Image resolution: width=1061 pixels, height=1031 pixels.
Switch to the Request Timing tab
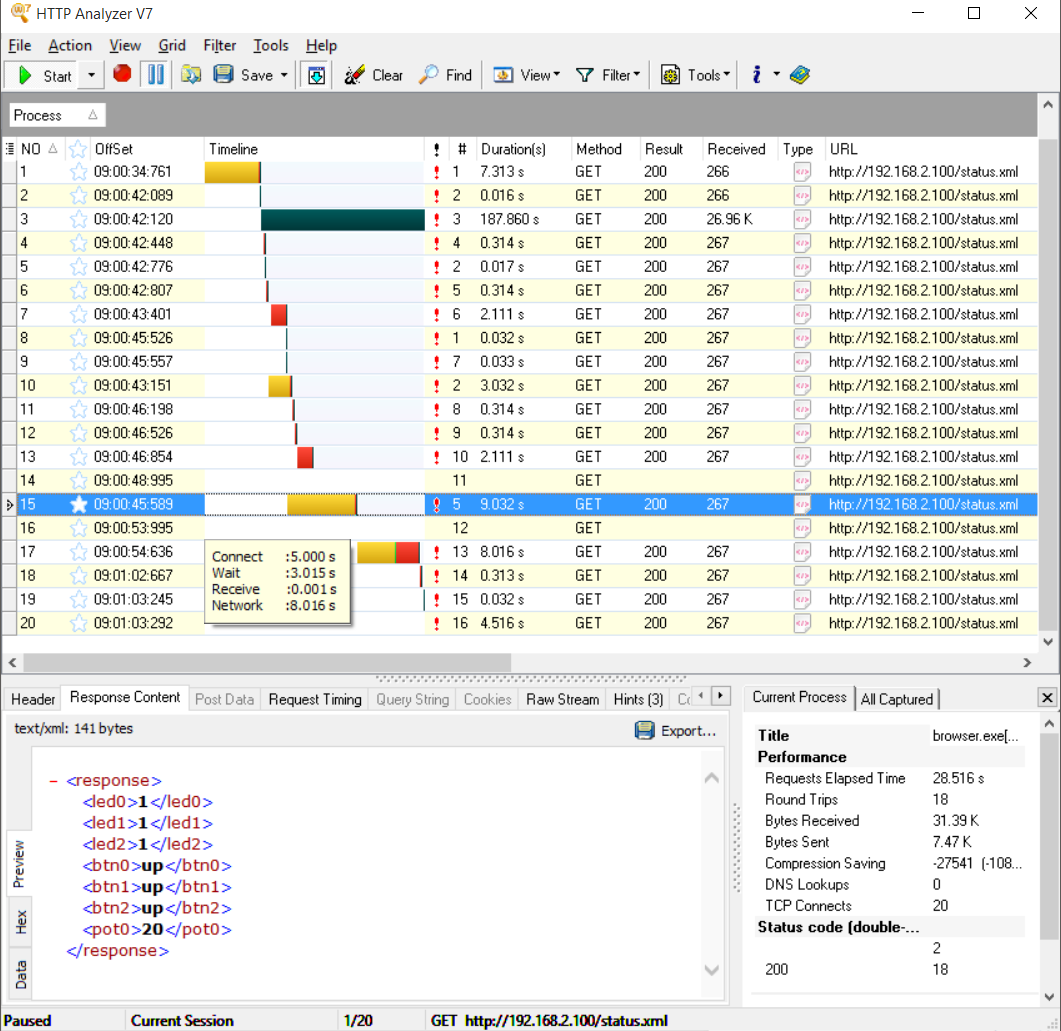(x=315, y=699)
